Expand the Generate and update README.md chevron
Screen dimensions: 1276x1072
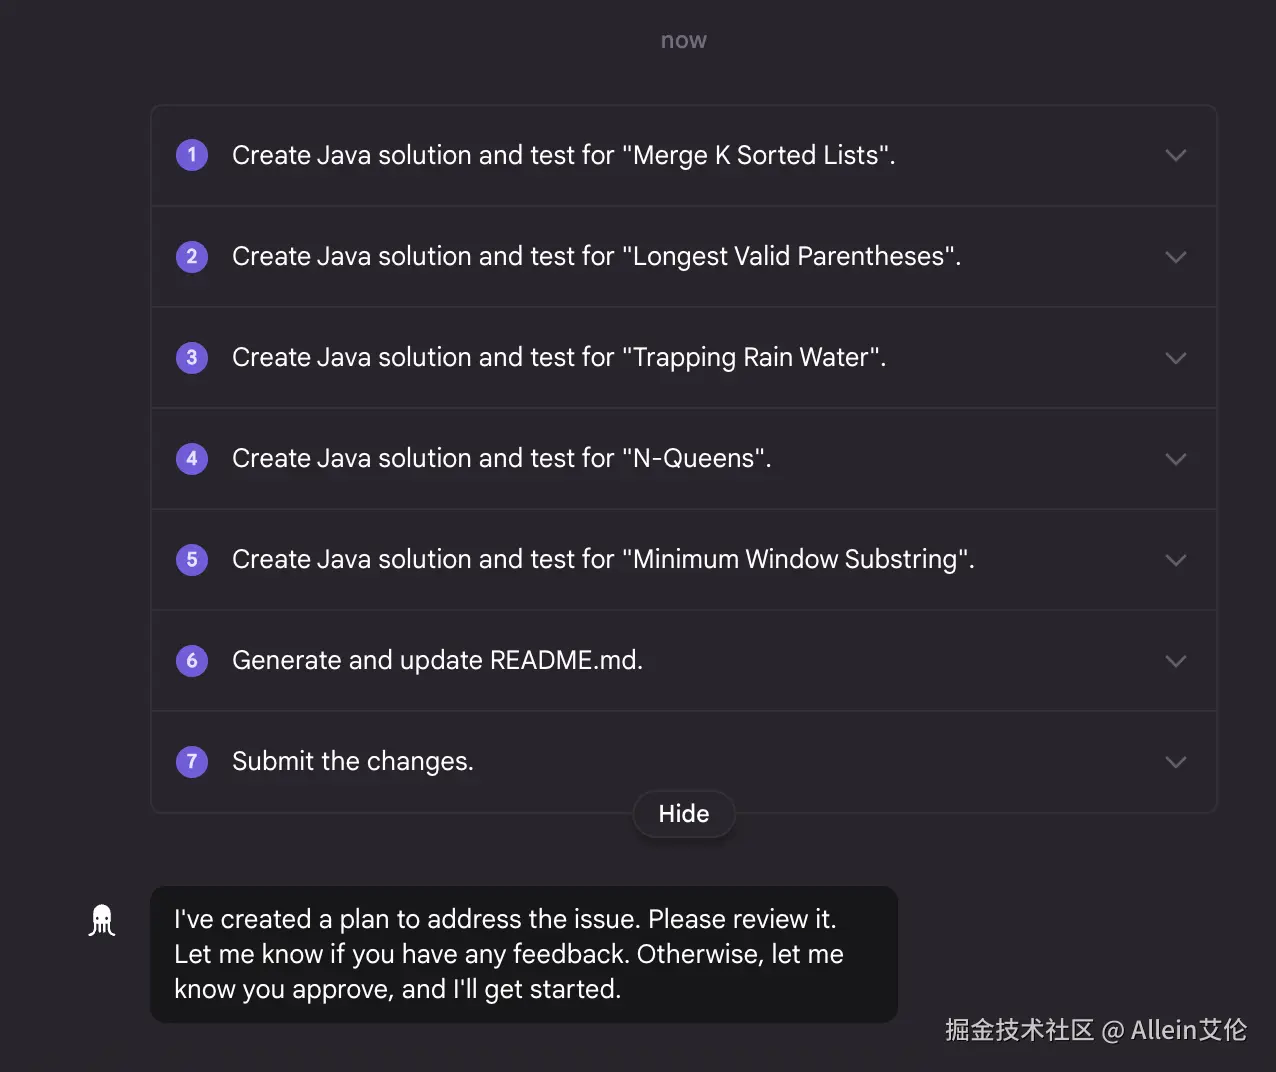[x=1175, y=661]
